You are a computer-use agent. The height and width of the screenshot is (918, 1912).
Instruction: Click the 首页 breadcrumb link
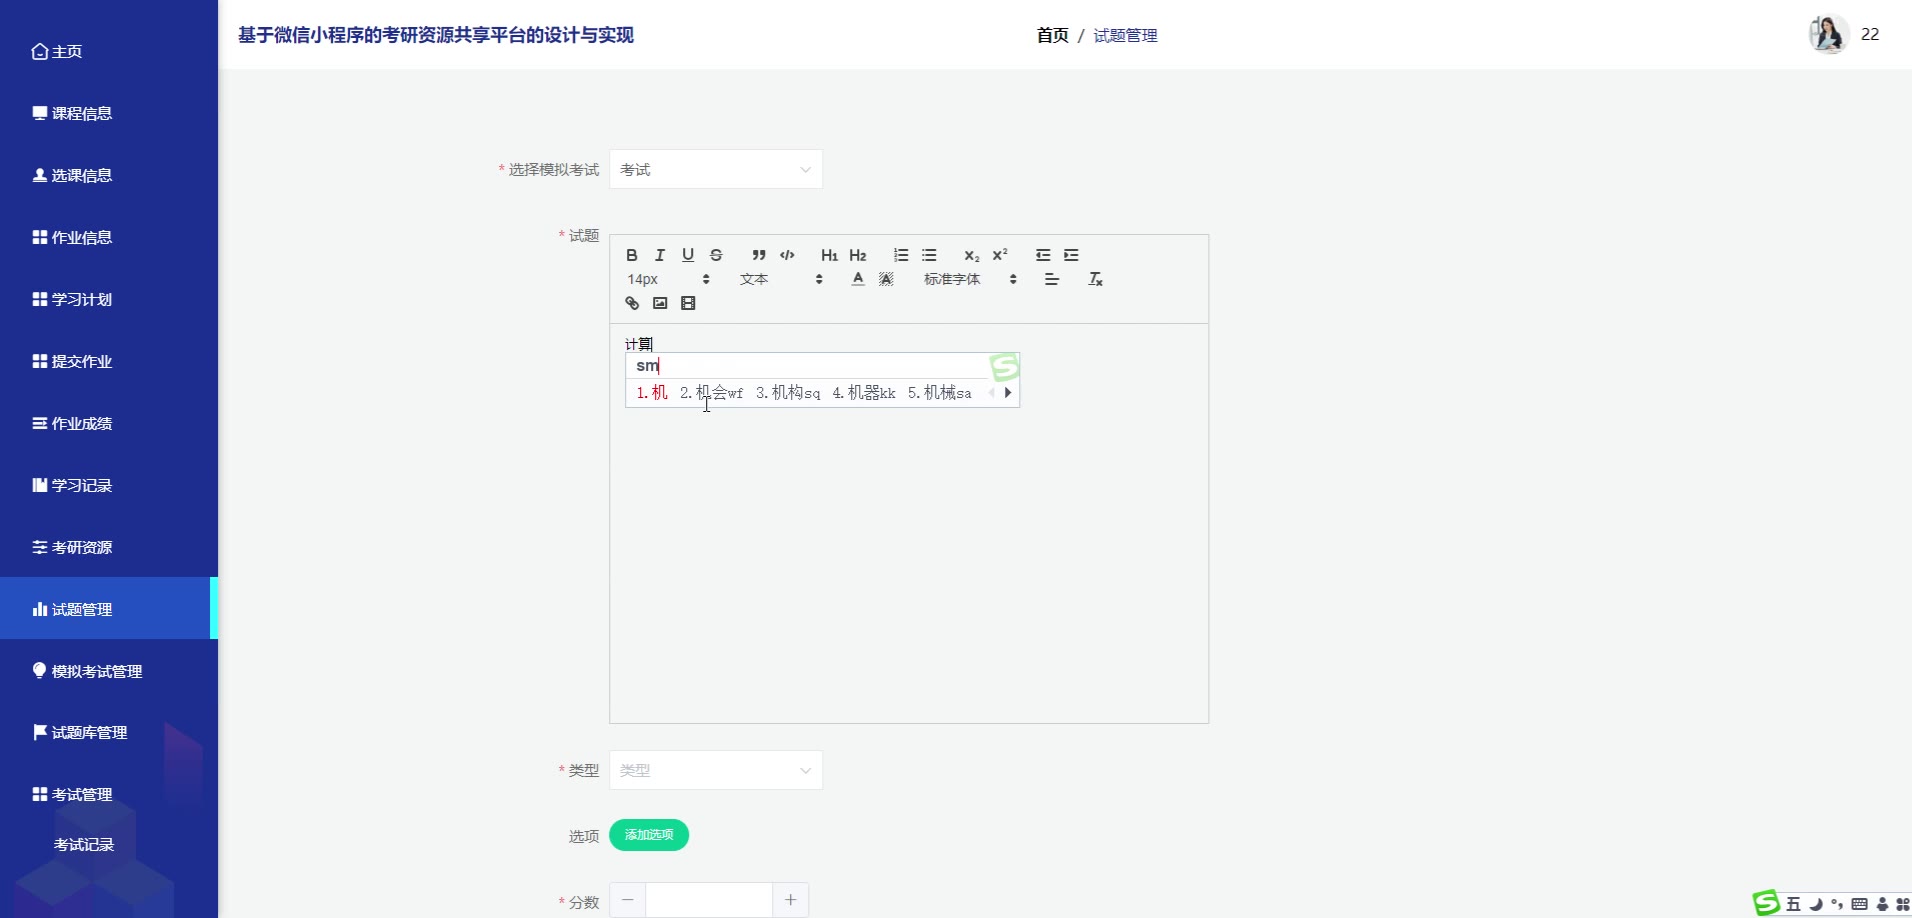coord(1052,35)
